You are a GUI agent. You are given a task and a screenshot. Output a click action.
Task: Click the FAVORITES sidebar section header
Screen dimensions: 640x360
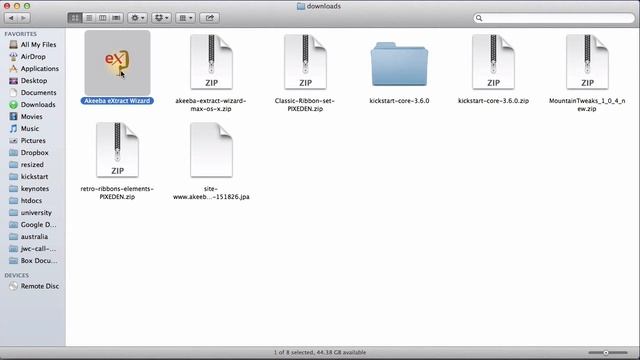pyautogui.click(x=20, y=34)
